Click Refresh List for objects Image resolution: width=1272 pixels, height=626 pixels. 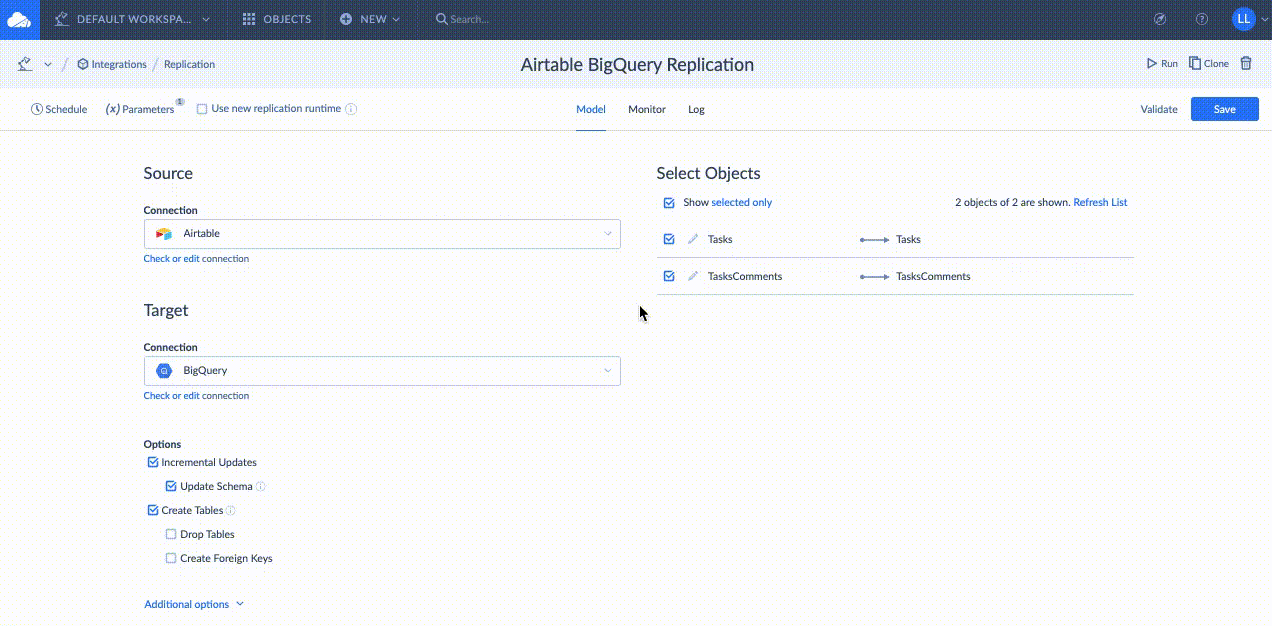[1100, 202]
